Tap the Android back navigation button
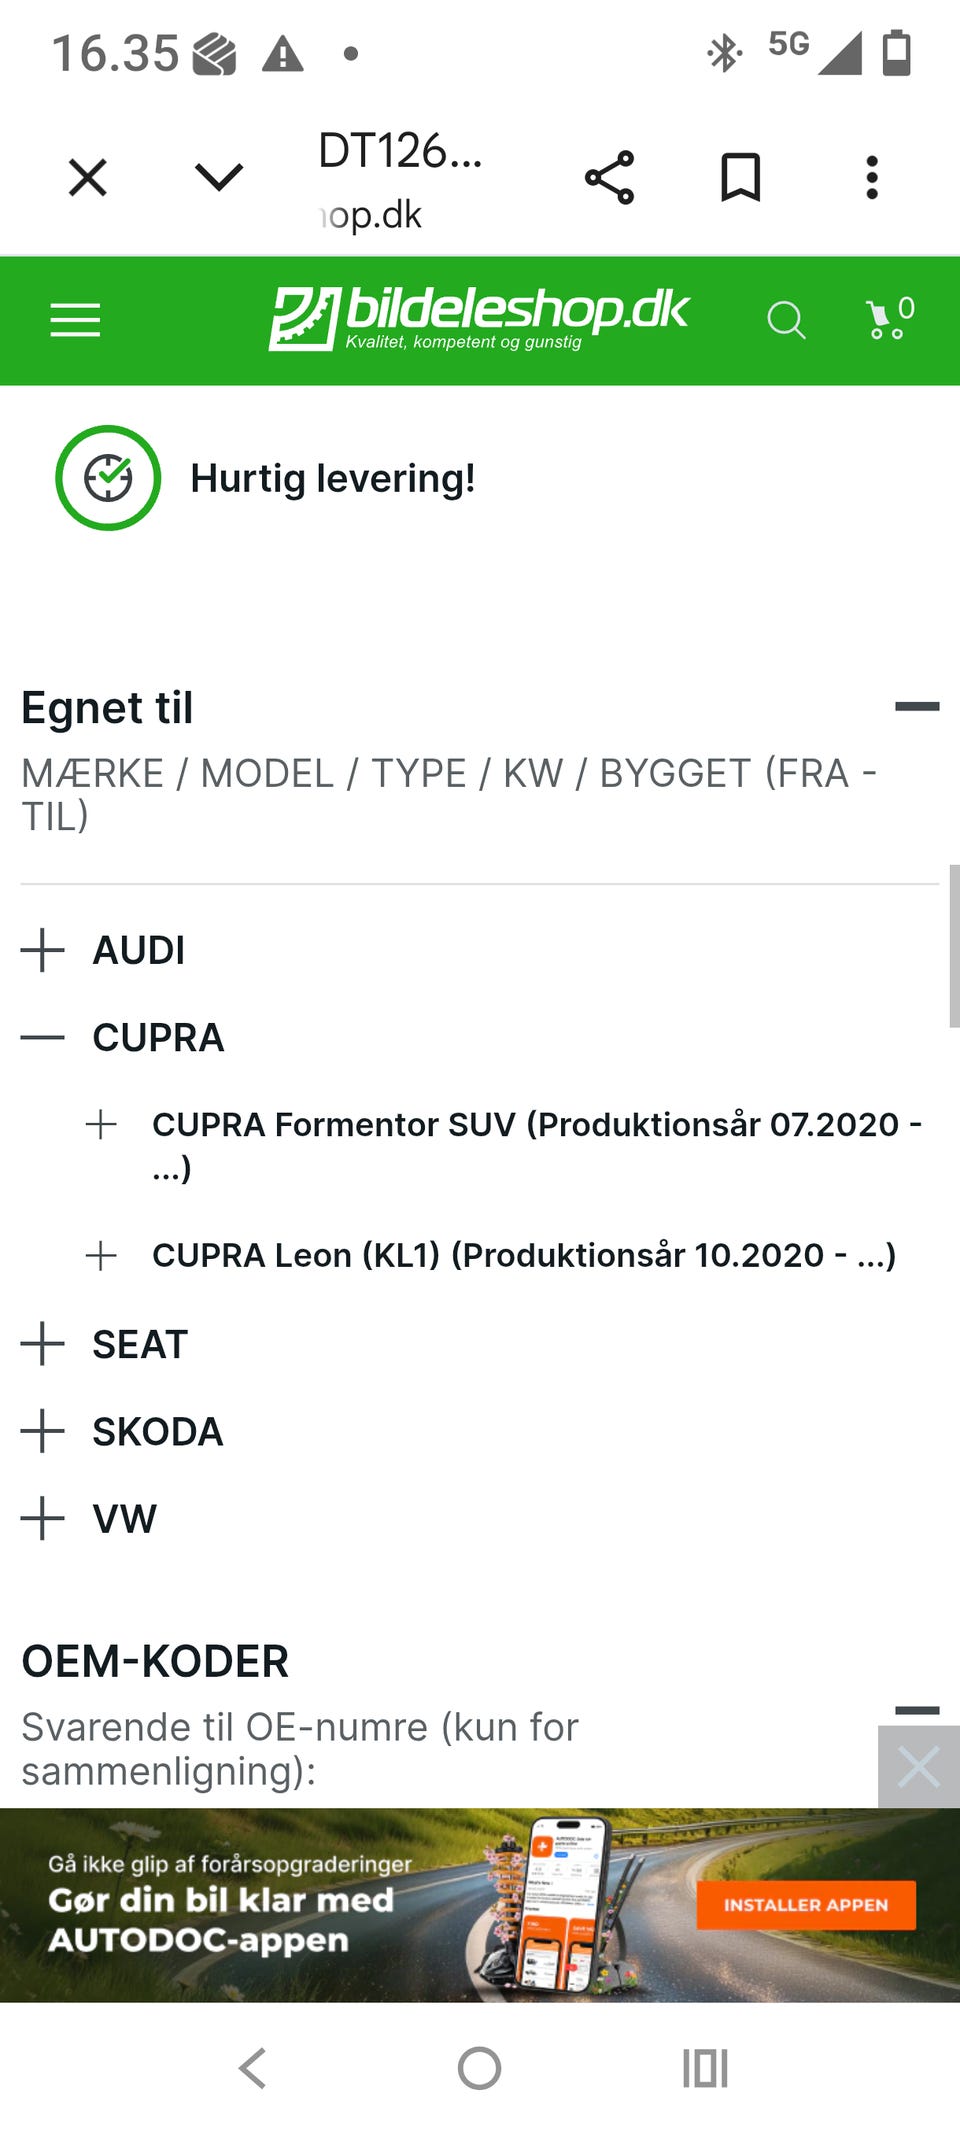The image size is (960, 2134). (253, 2068)
